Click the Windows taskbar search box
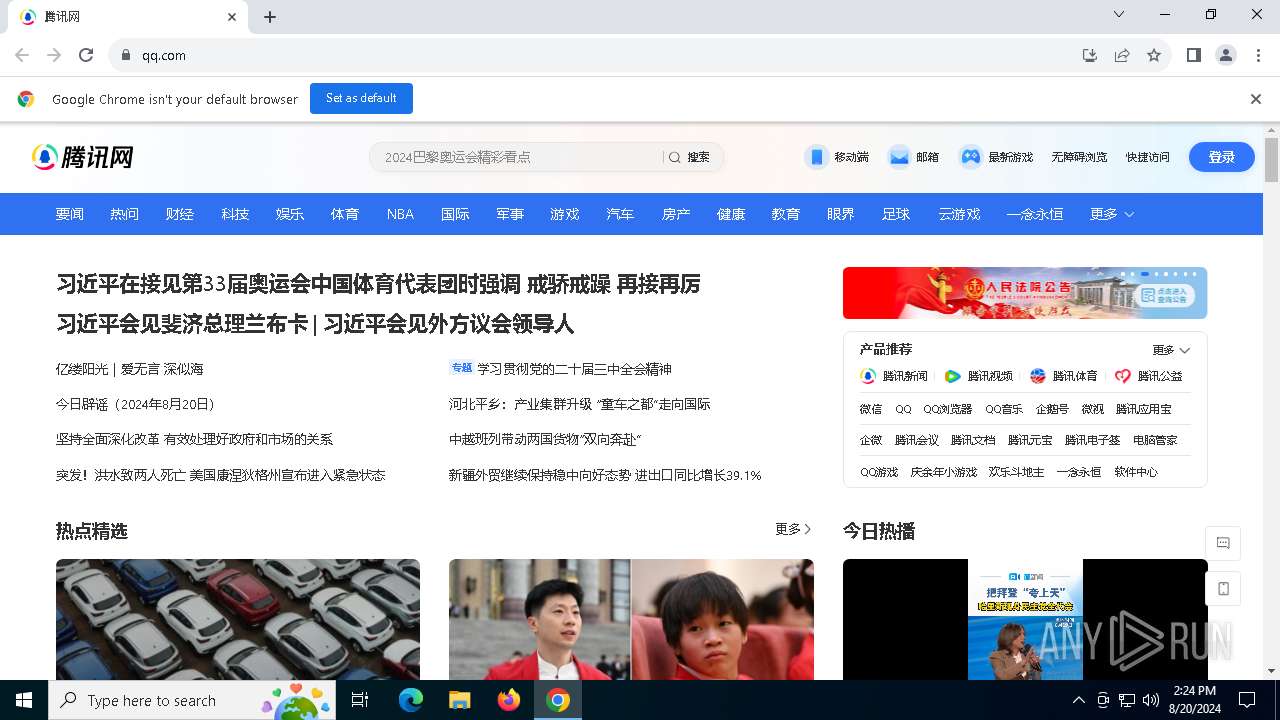 (190, 700)
